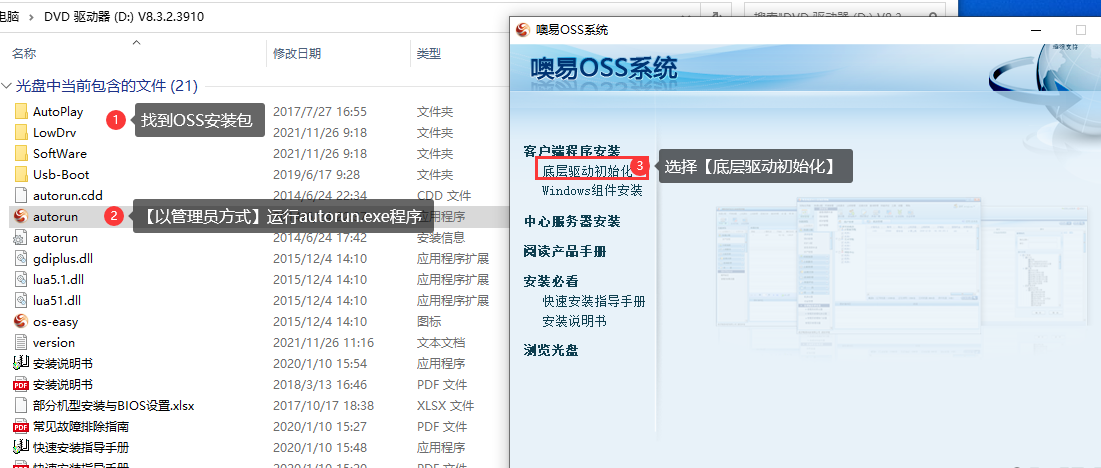Image resolution: width=1101 pixels, height=468 pixels.
Task: Sort files by 修改日期 column header
Action: coord(297,53)
